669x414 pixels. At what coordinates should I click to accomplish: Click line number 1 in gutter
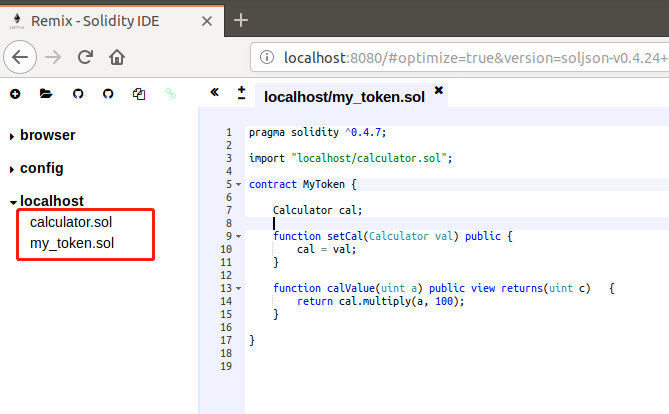click(229, 132)
